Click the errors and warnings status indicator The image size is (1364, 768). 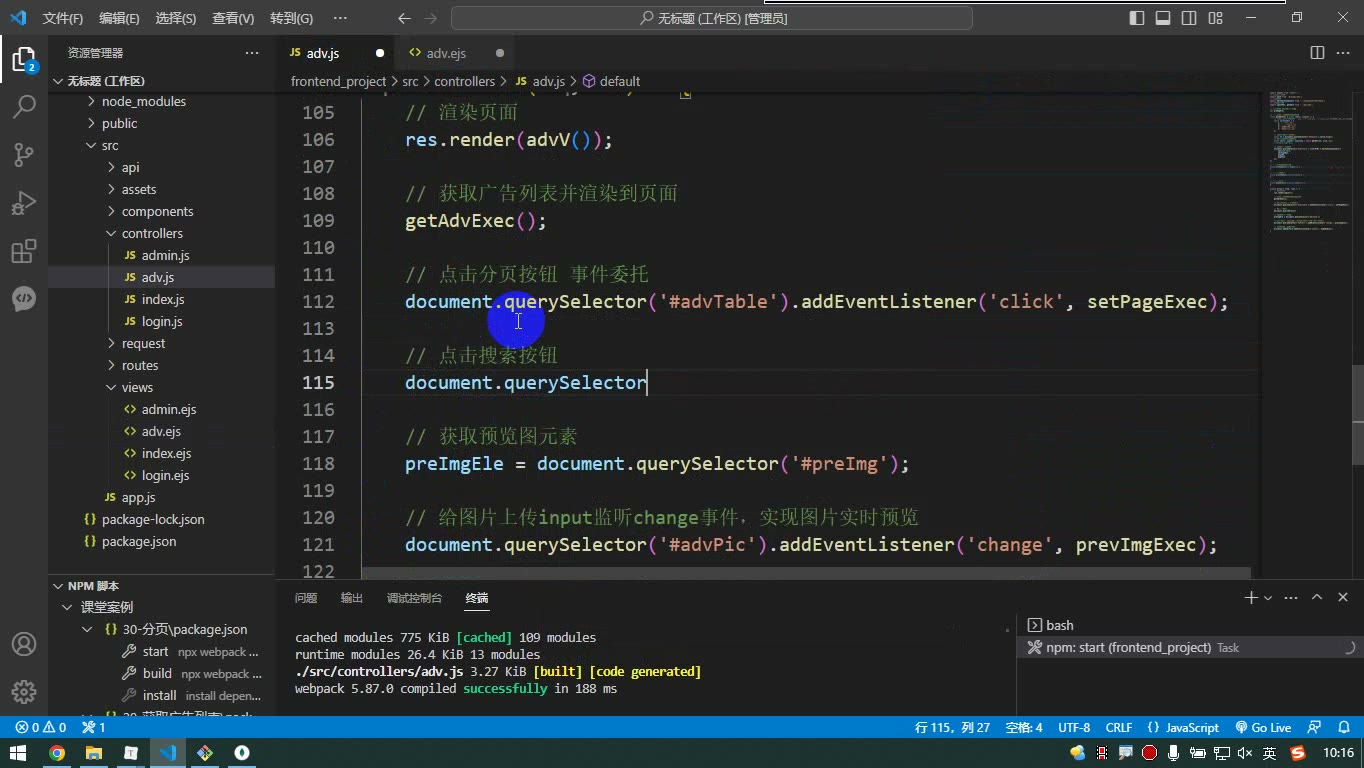[40, 727]
